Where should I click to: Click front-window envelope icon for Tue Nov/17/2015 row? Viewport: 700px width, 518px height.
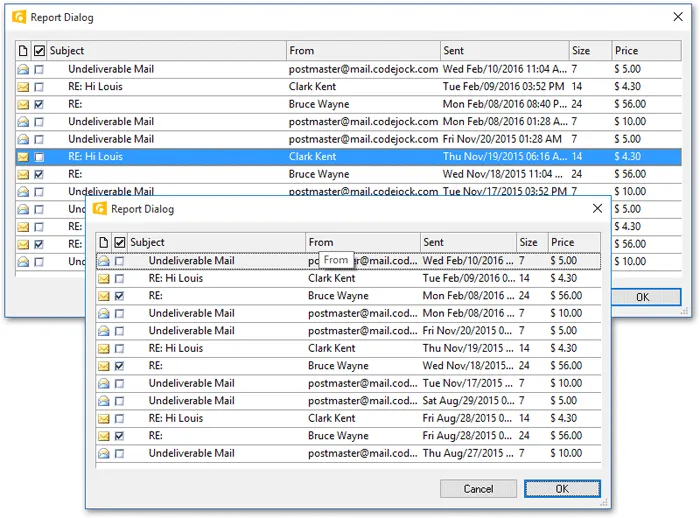pyautogui.click(x=104, y=384)
